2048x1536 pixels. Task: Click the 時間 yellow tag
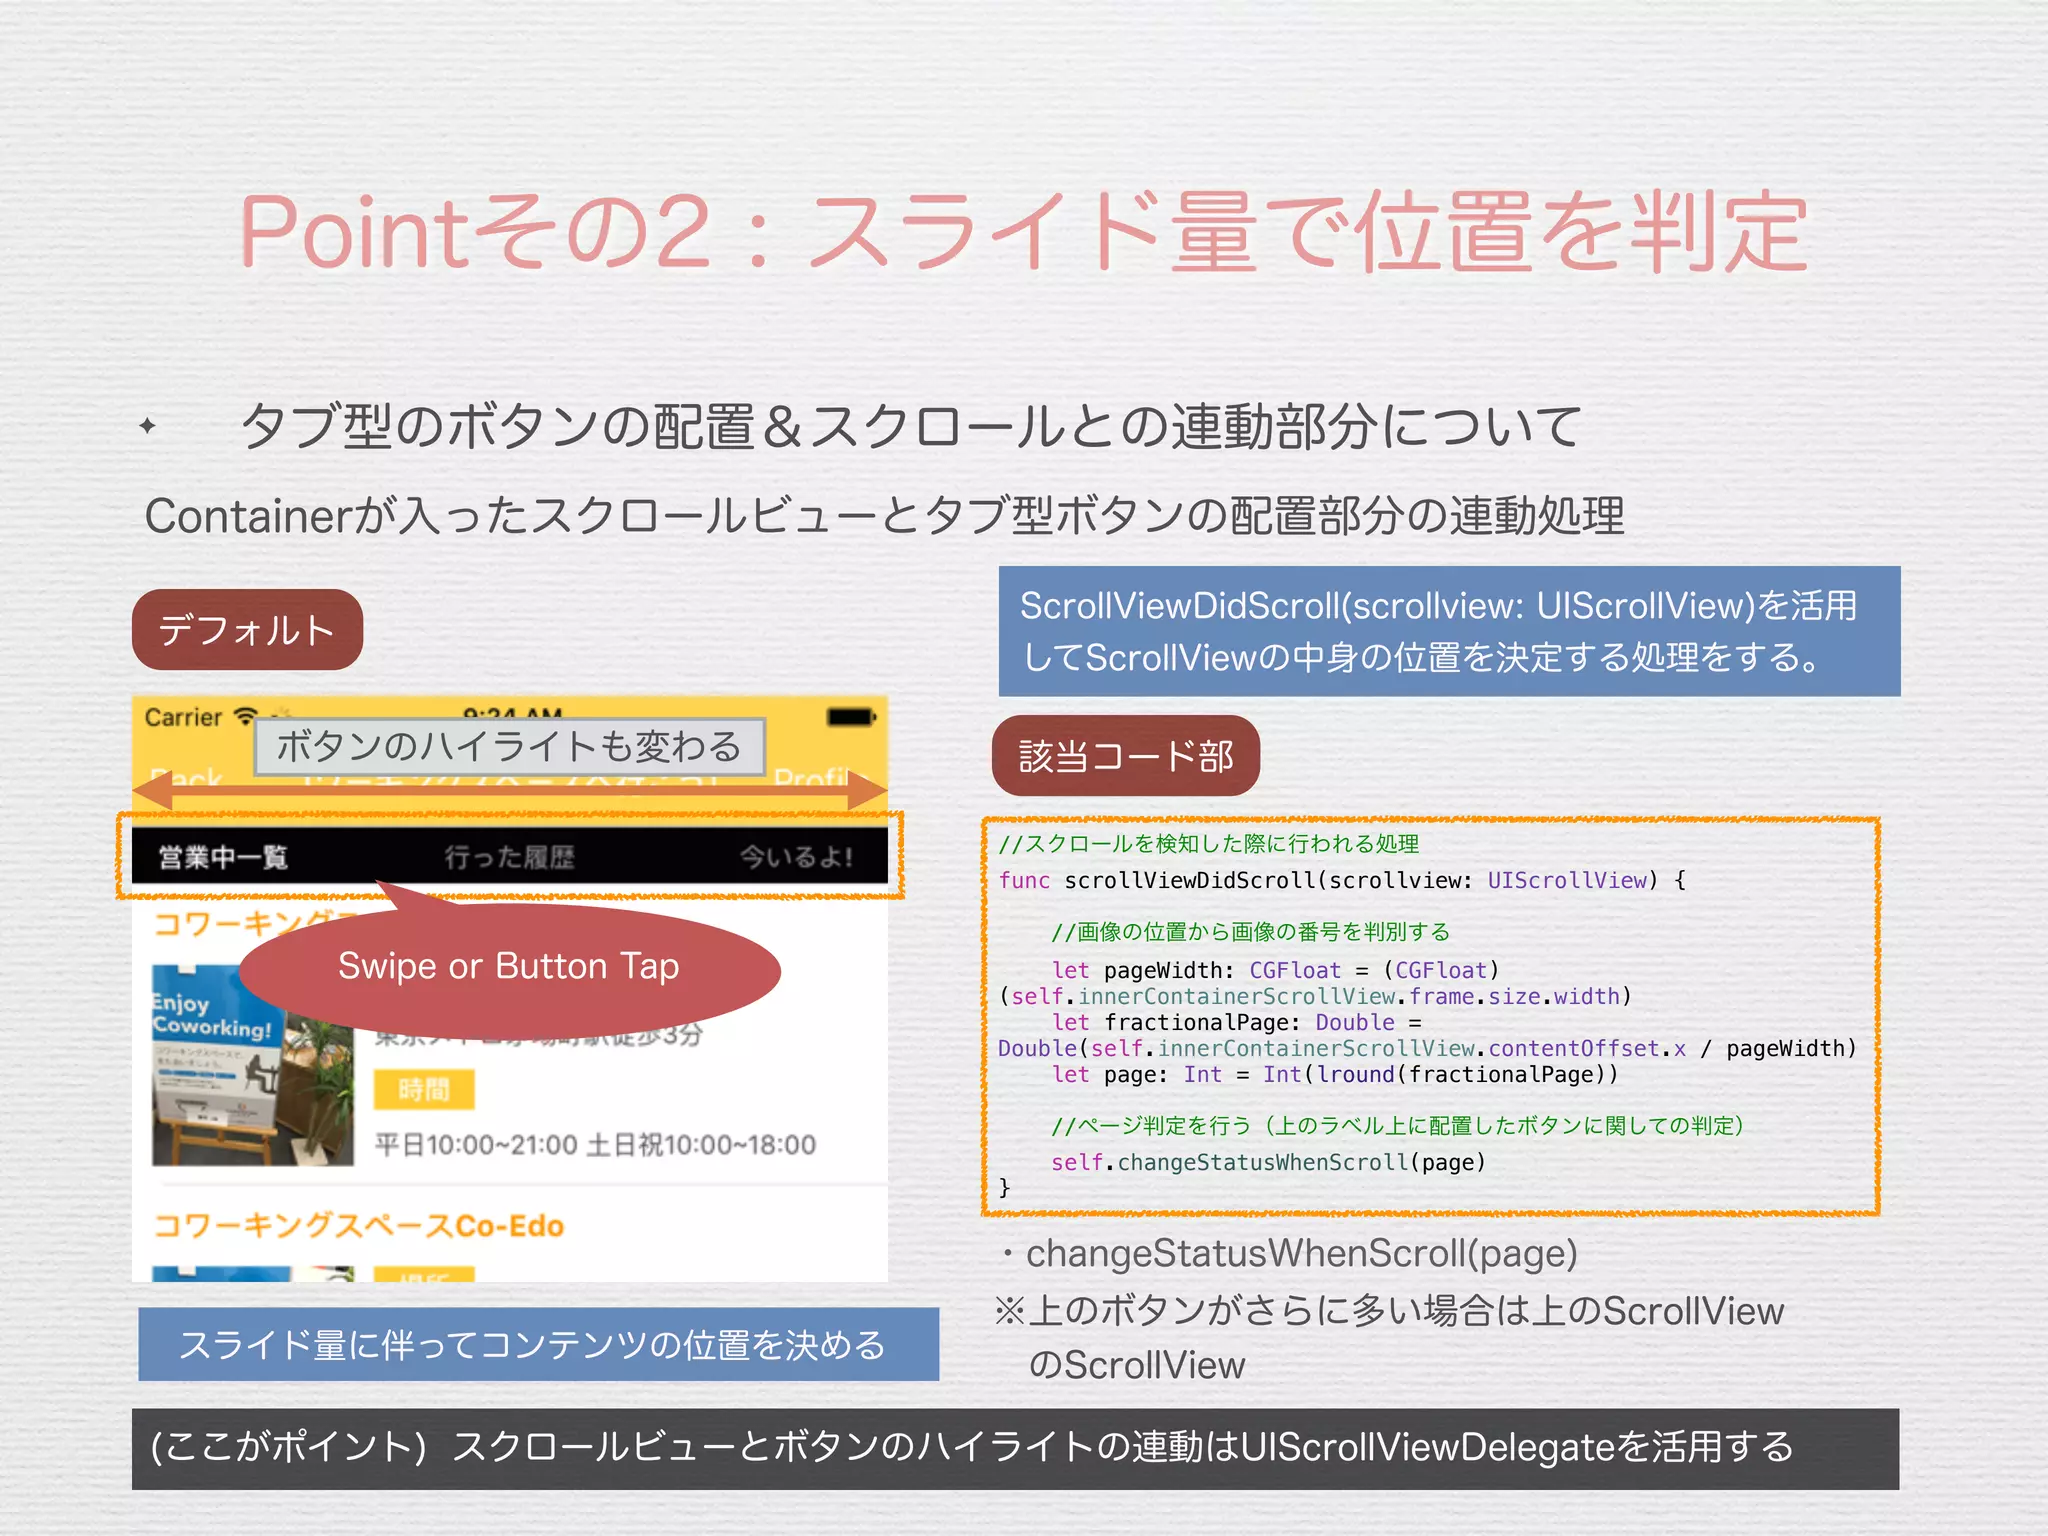424,1089
